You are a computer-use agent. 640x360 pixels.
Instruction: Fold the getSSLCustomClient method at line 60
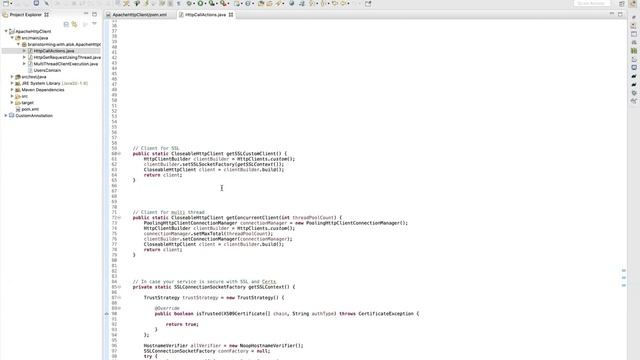coord(119,154)
